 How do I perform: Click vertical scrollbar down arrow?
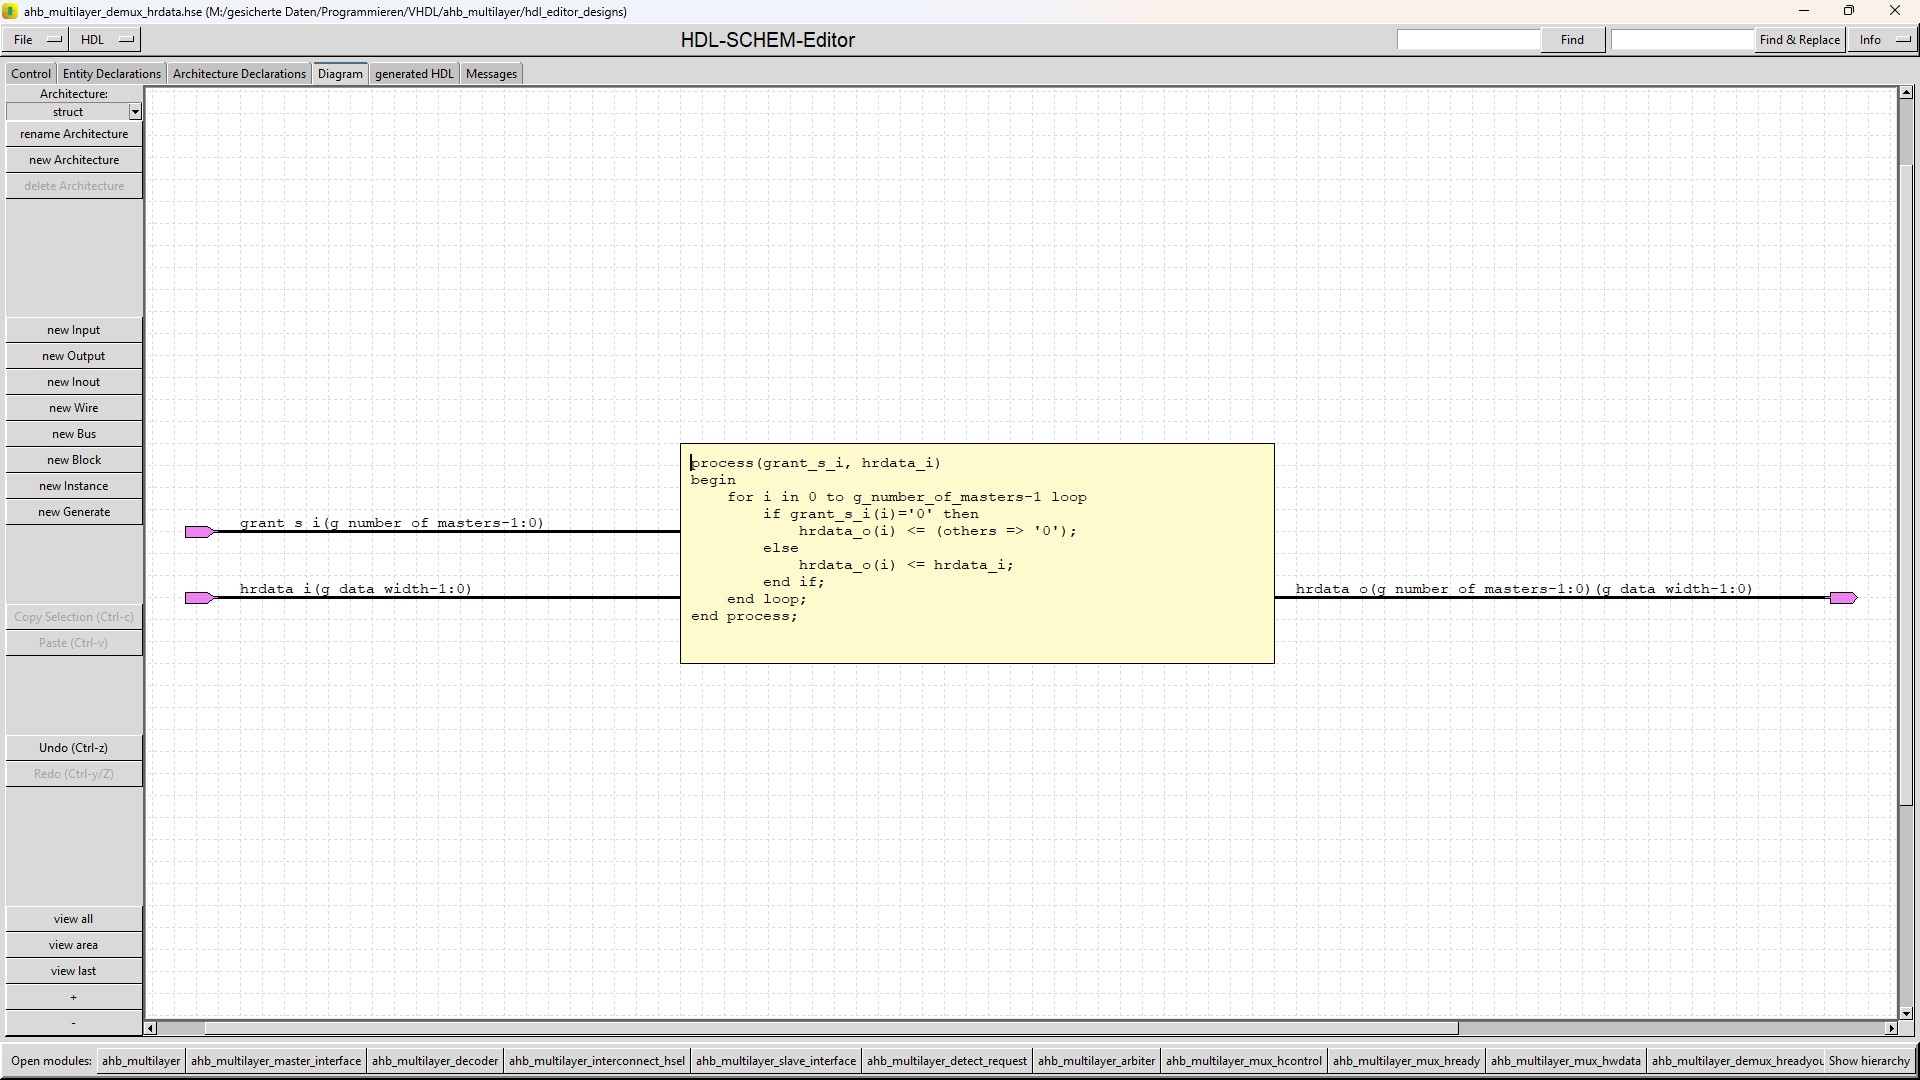pos(1906,1013)
